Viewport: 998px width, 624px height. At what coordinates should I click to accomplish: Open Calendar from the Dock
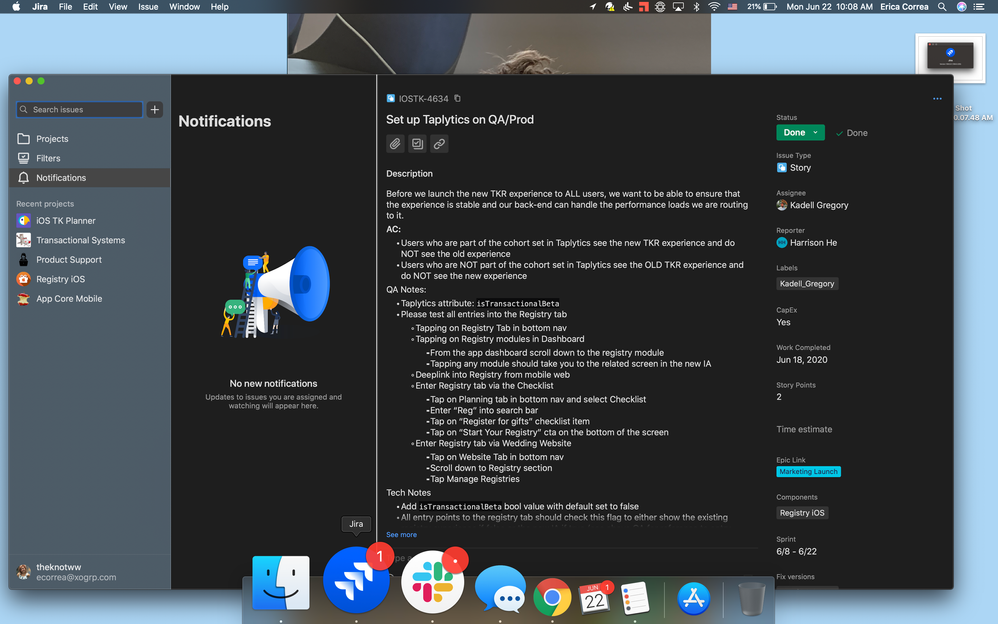[x=594, y=598]
